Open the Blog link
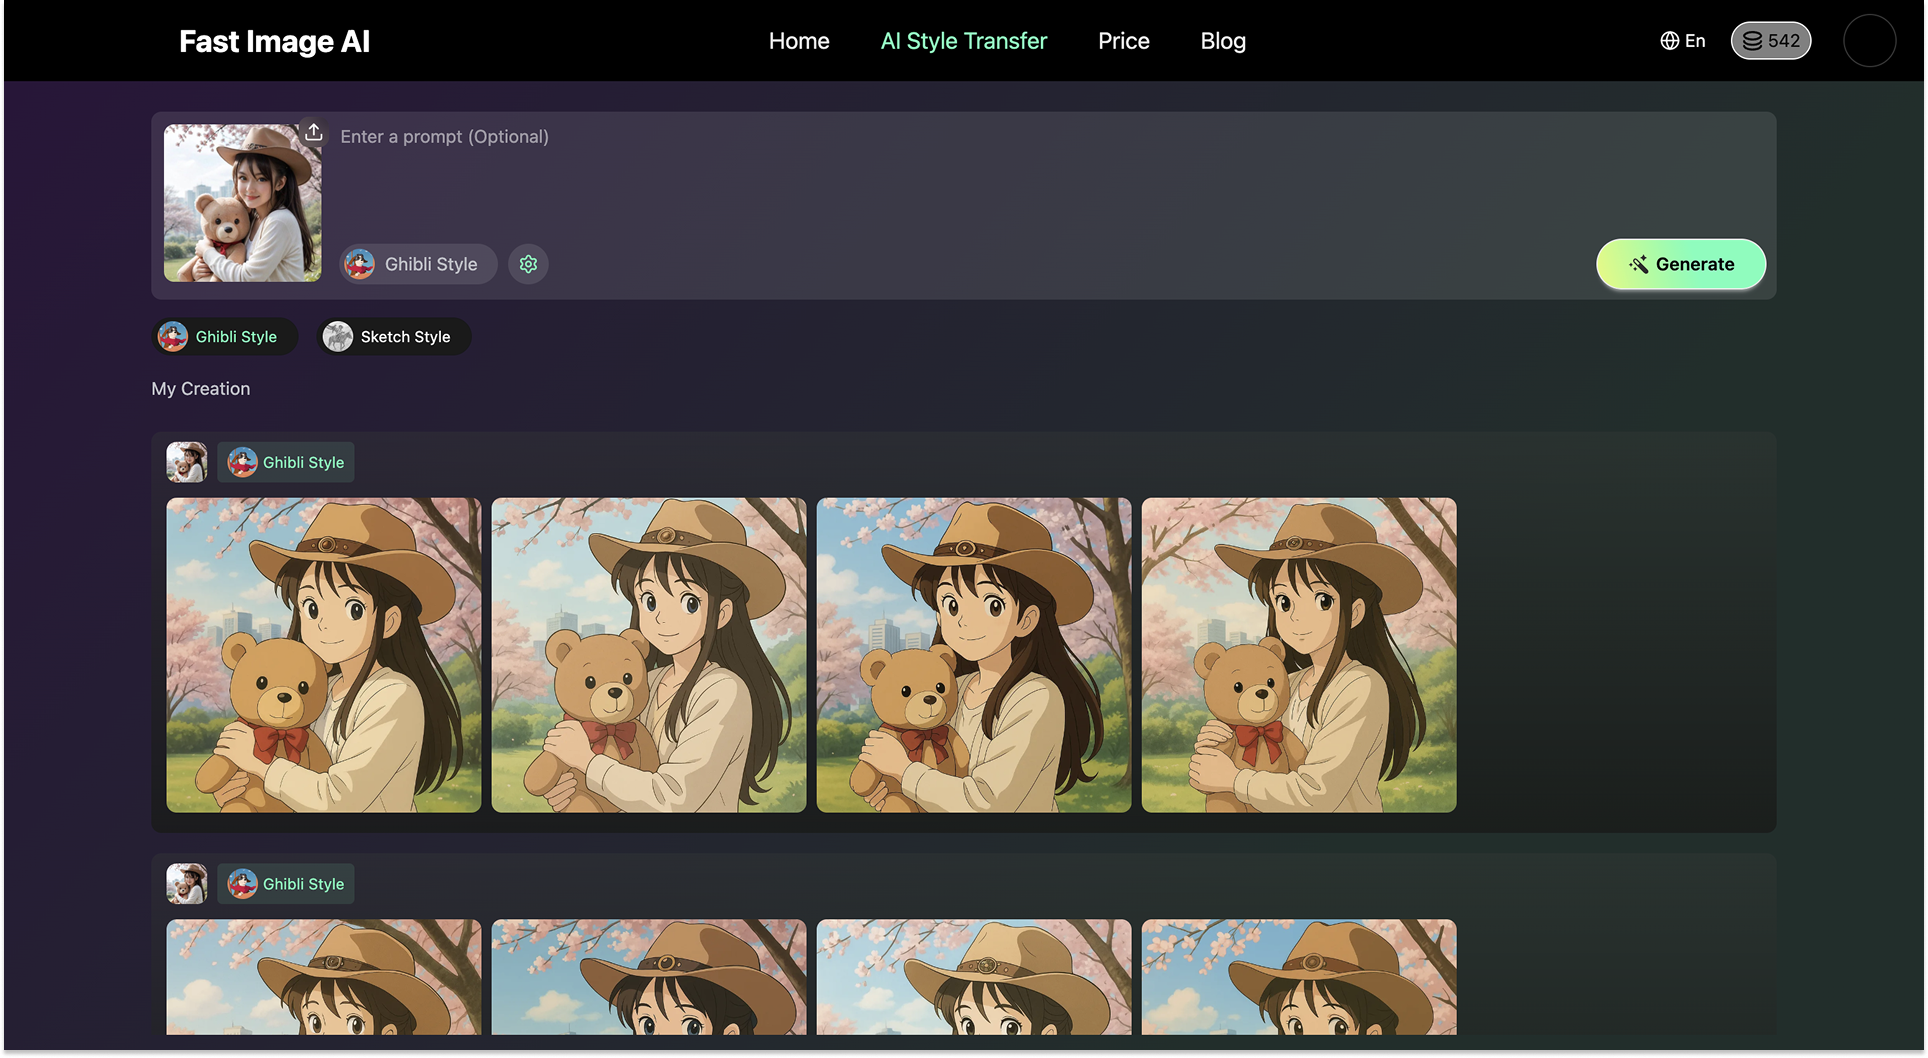 (x=1222, y=41)
